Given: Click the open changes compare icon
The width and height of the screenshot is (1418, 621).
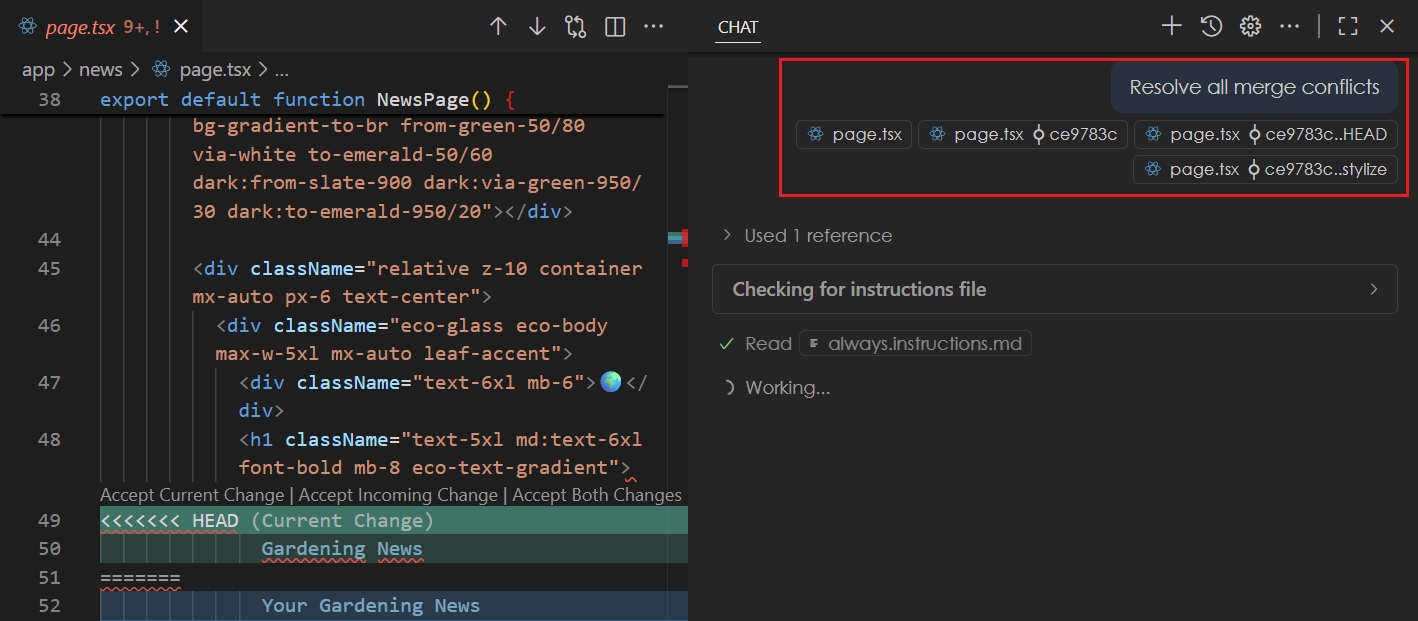Looking at the screenshot, I should (576, 27).
